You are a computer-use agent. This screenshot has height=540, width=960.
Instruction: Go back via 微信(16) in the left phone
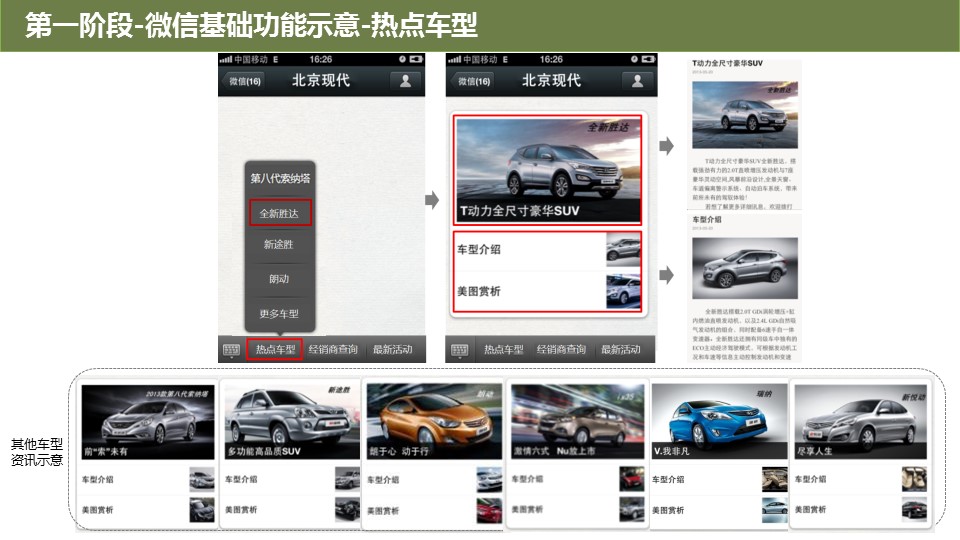[x=244, y=81]
